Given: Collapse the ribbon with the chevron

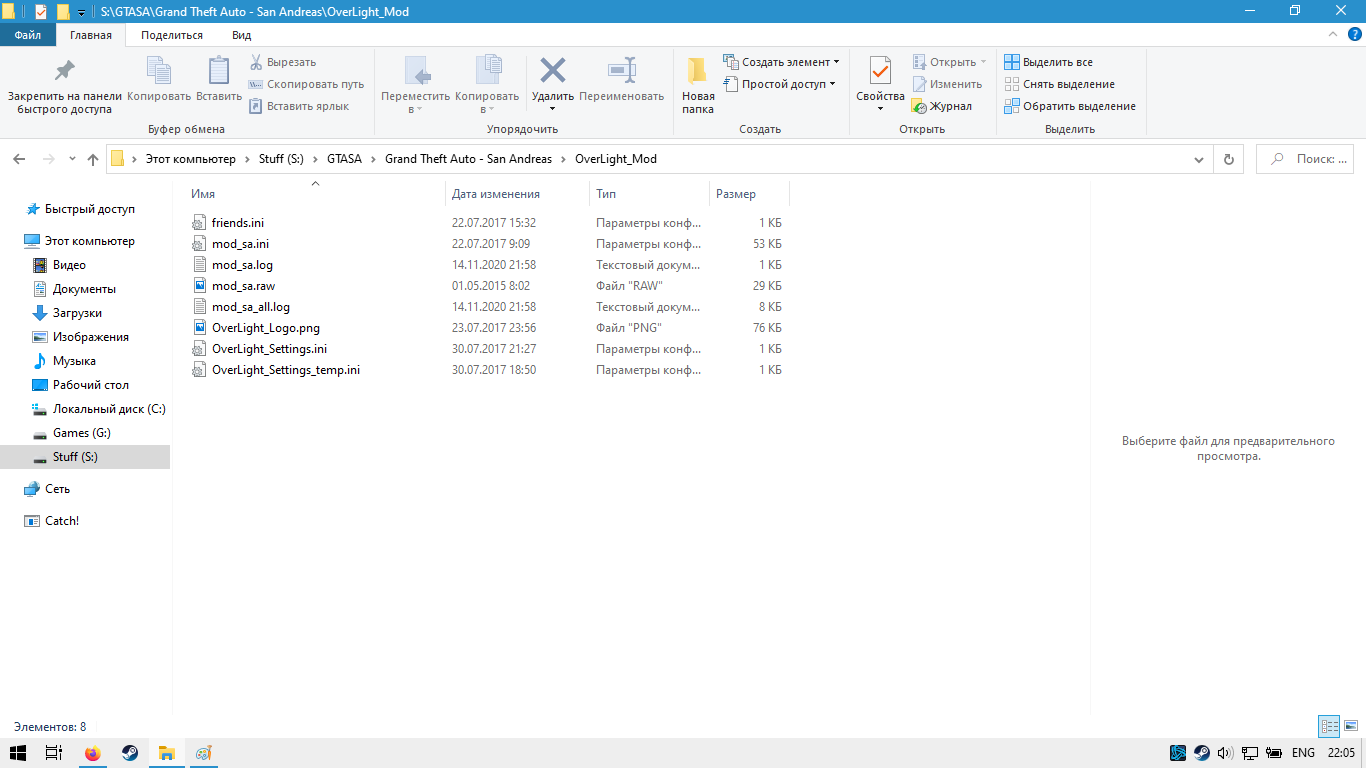Looking at the screenshot, I should (1331, 35).
